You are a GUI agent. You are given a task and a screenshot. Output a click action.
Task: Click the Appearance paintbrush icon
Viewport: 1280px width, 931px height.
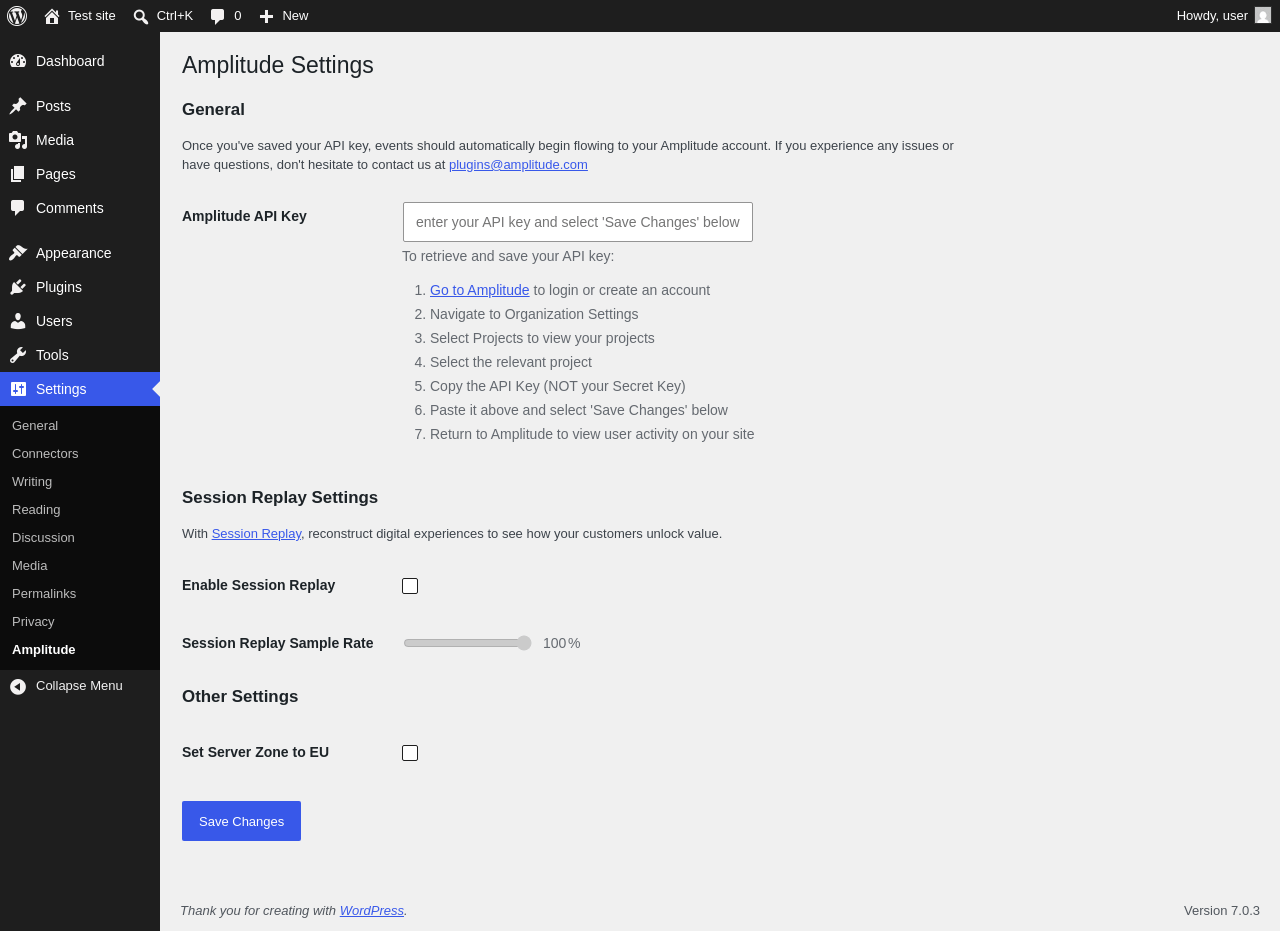pos(18,253)
